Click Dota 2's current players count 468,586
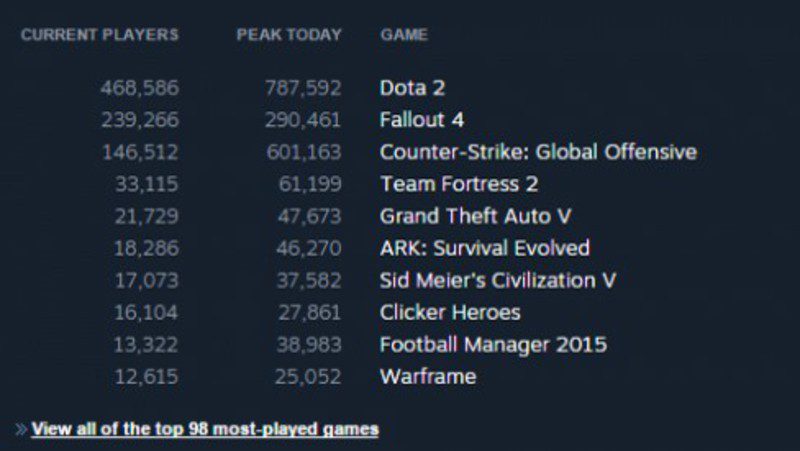 [x=139, y=88]
